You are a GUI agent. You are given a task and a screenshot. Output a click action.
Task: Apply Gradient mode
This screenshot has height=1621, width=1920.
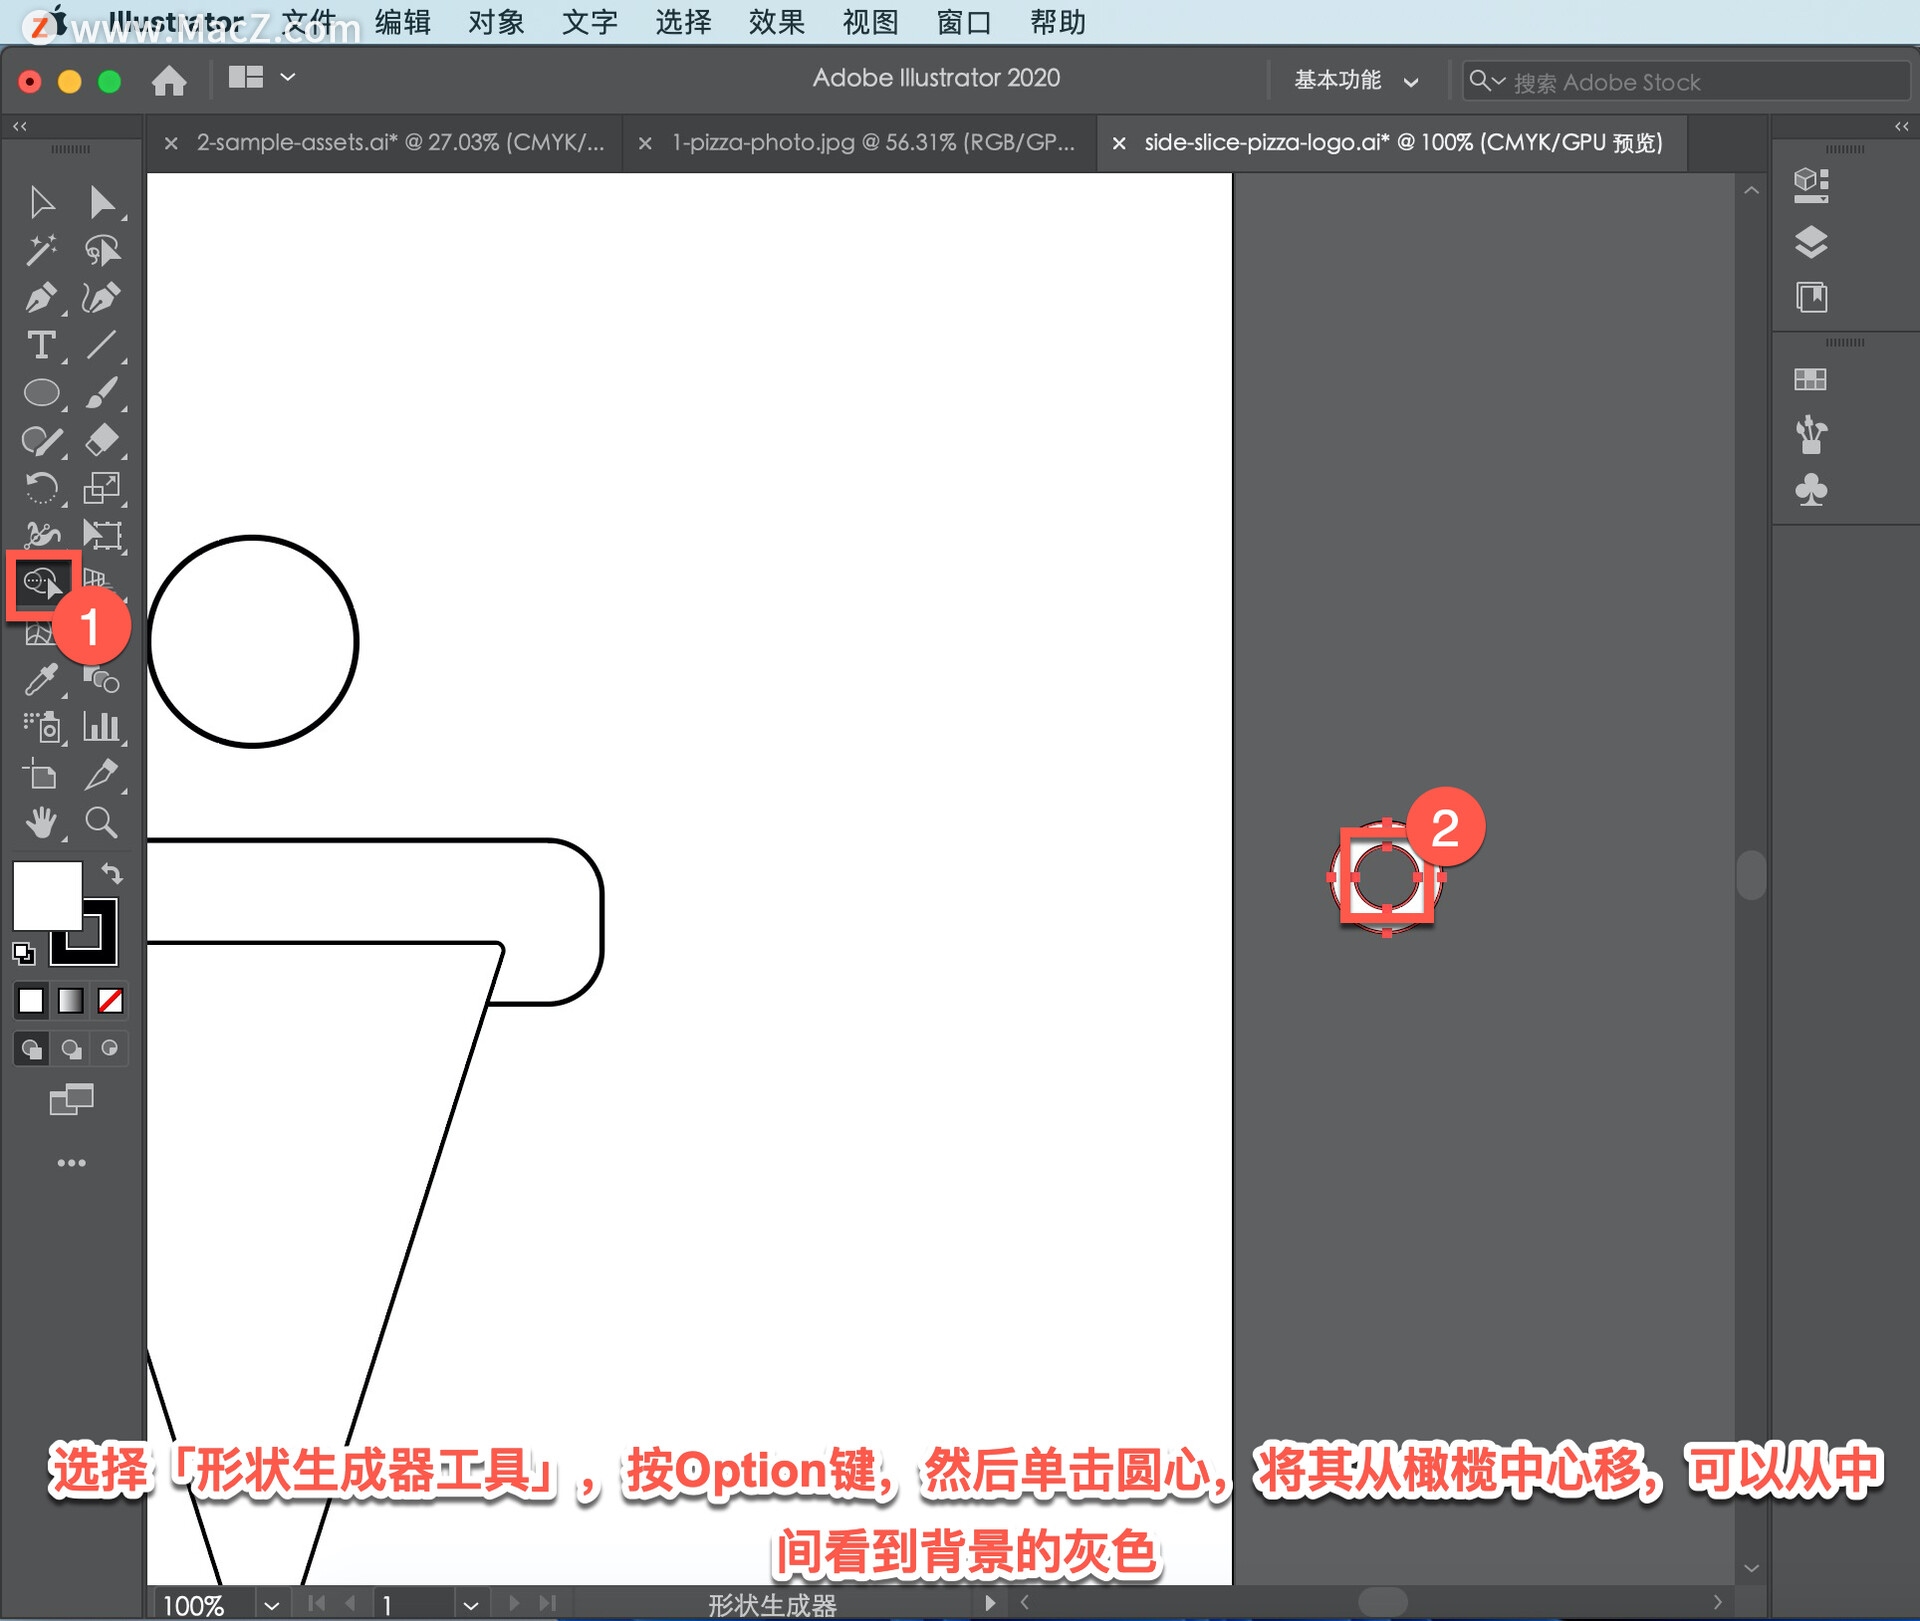(71, 1000)
